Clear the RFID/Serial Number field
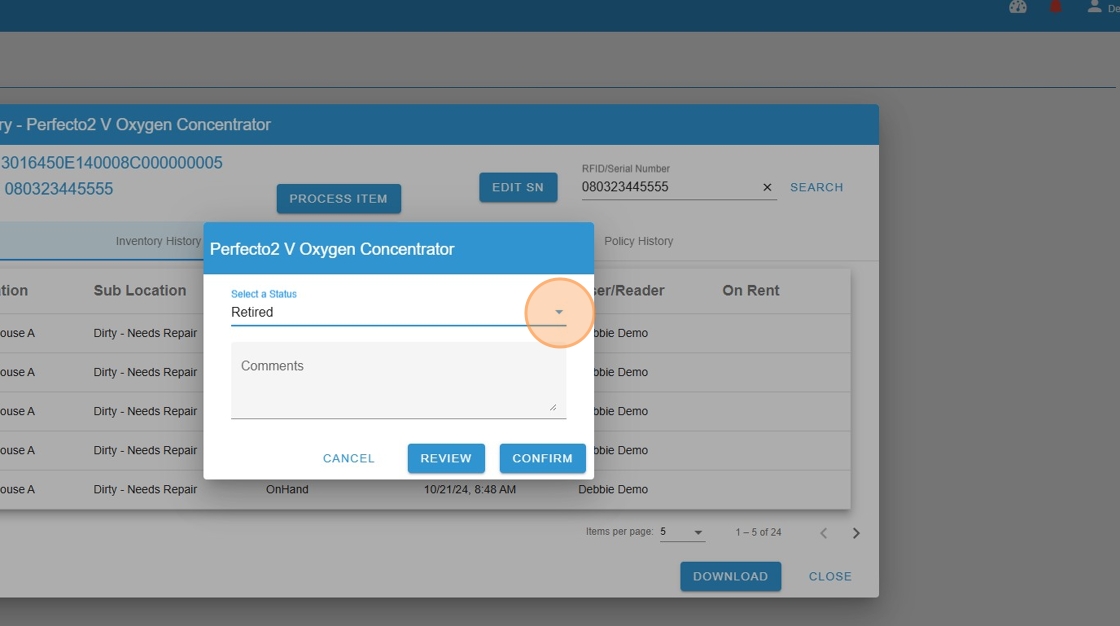The image size is (1120, 626). pyautogui.click(x=767, y=187)
